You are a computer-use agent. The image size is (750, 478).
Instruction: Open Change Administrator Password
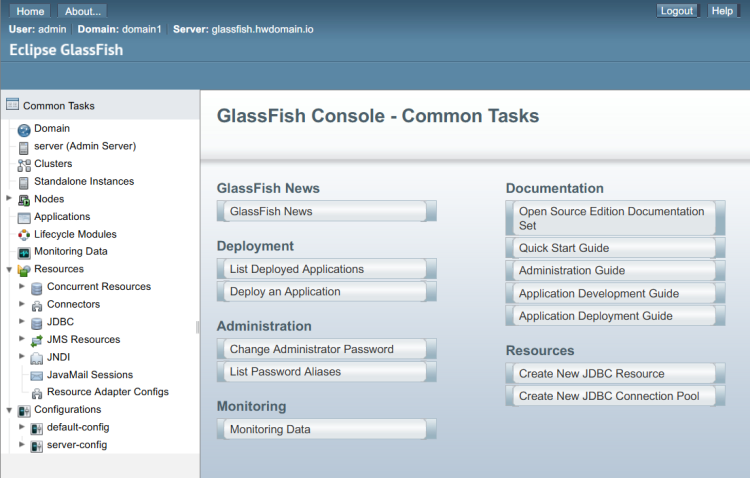[326, 349]
